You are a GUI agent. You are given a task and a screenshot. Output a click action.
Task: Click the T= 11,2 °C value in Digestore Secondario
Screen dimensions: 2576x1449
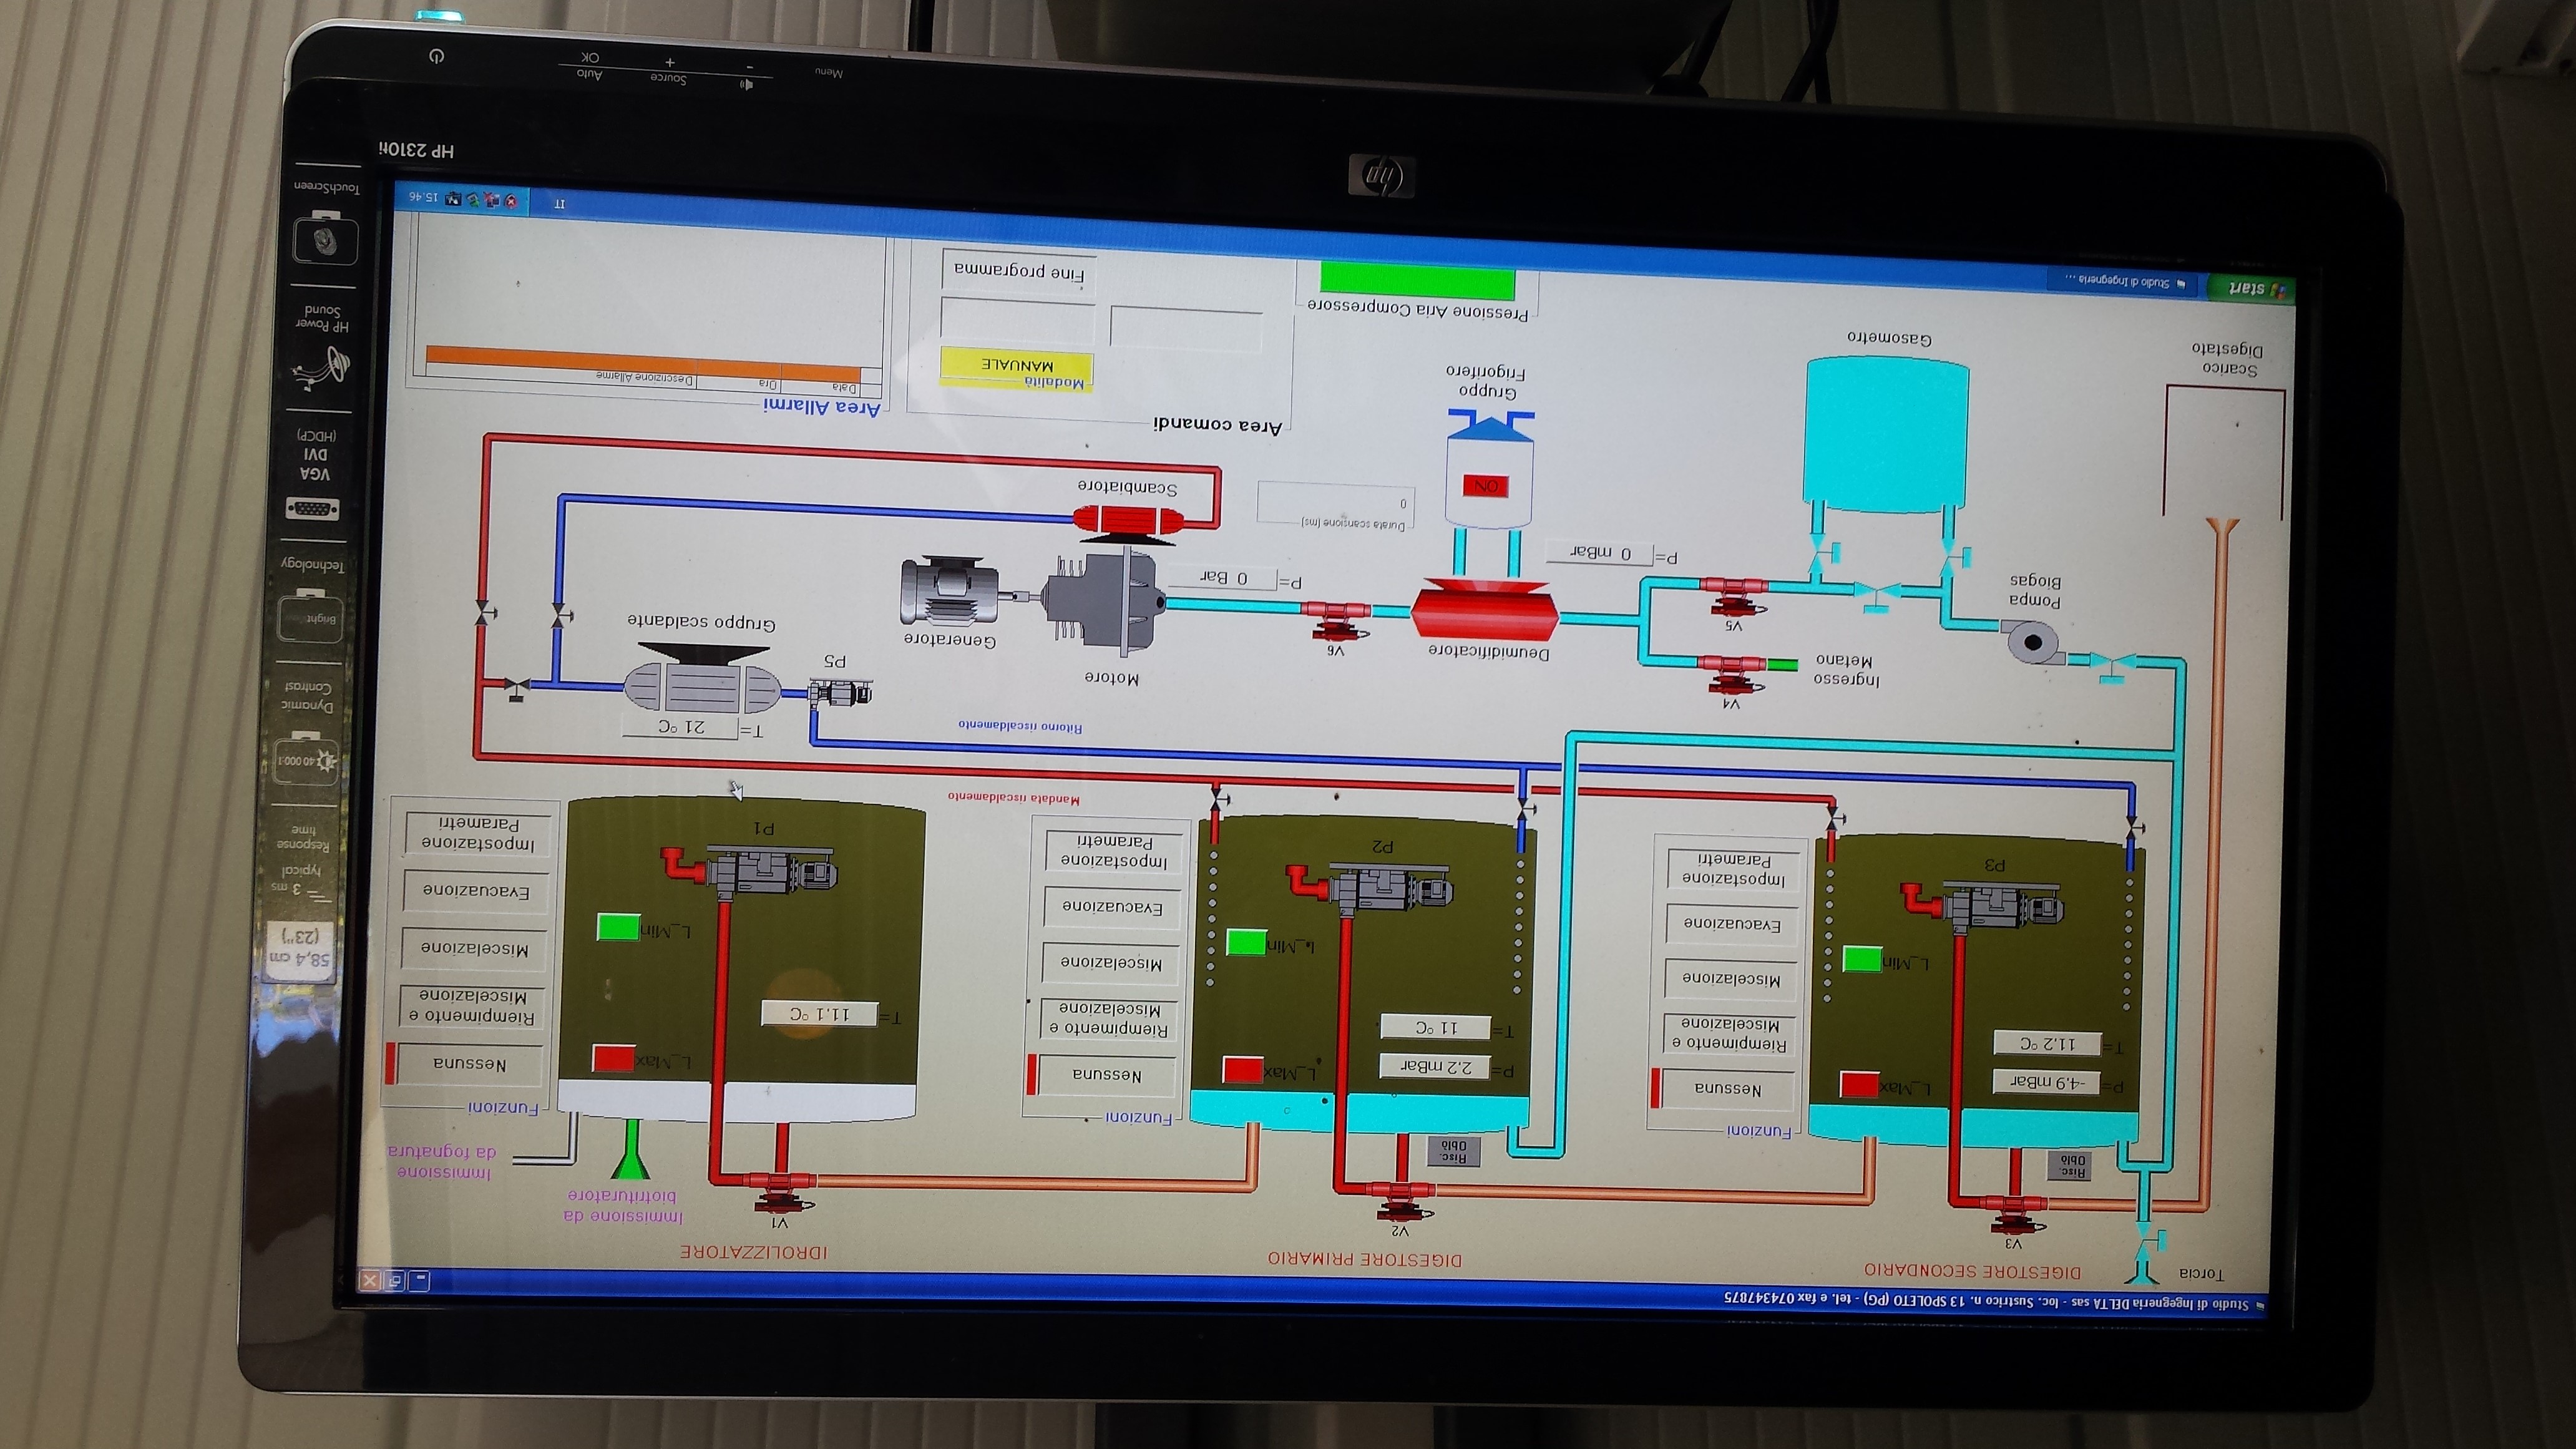2047,1043
